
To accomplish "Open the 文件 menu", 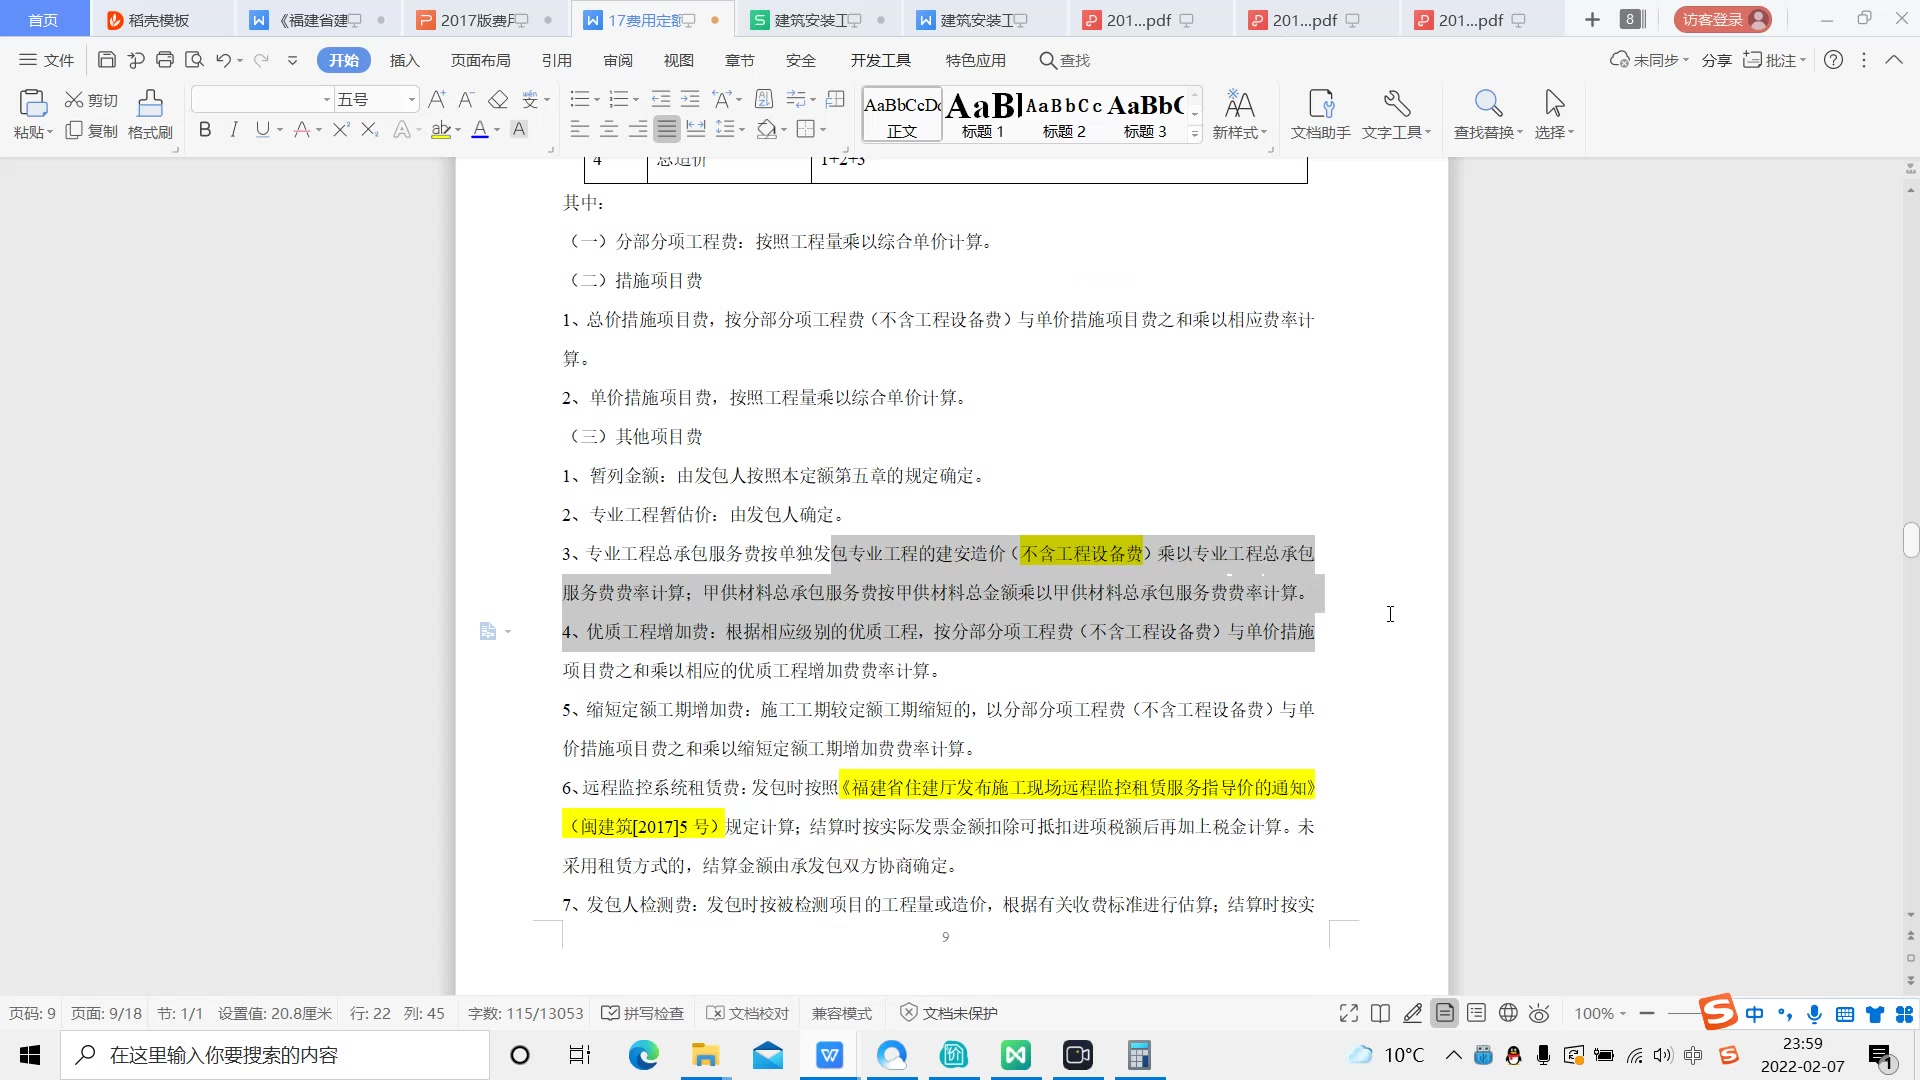I will pyautogui.click(x=47, y=60).
